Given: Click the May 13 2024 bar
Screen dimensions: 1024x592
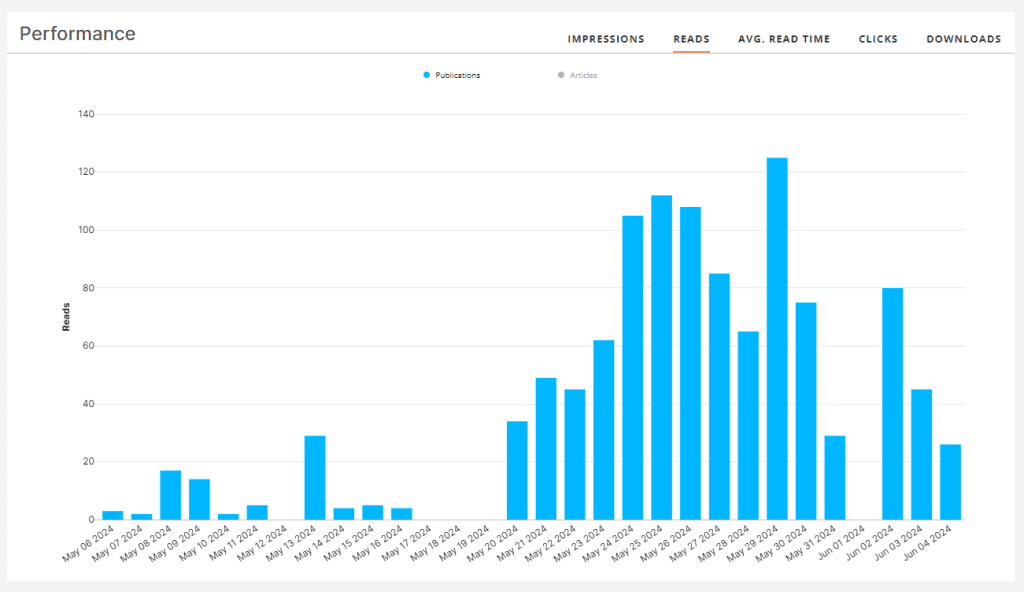Looking at the screenshot, I should 315,477.
